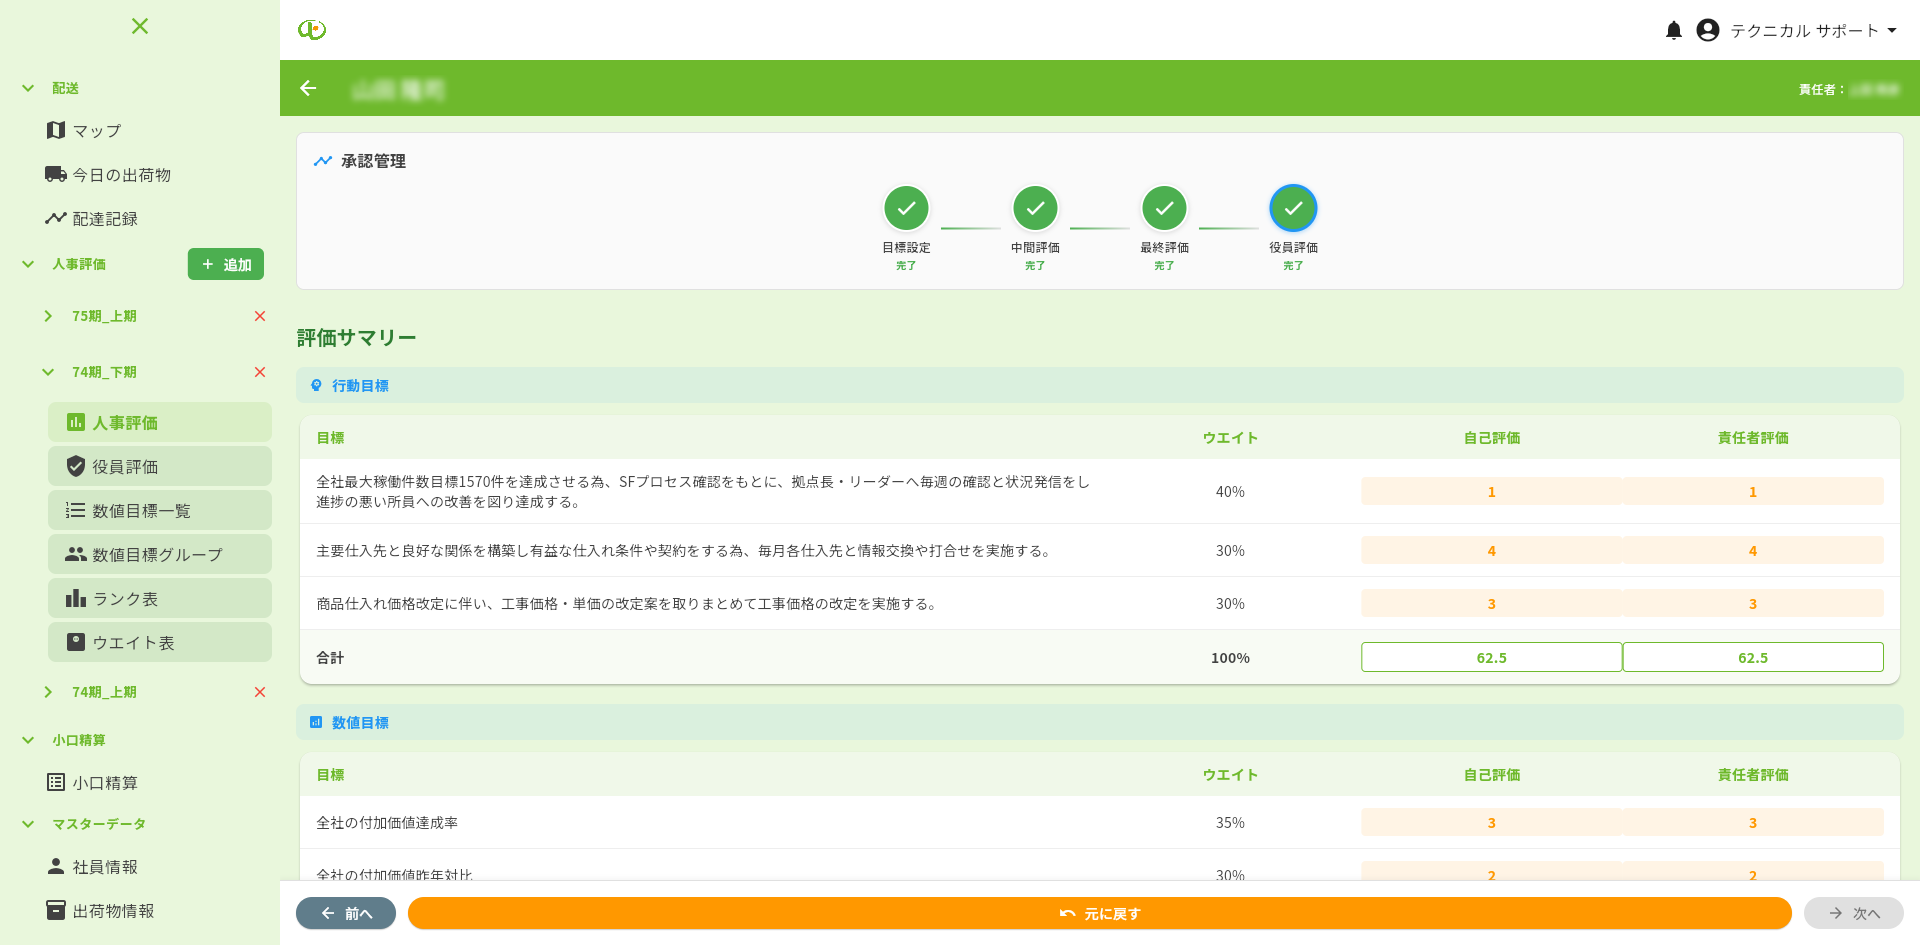The image size is (1920, 945).
Task: Click the back arrow in green header
Action: pyautogui.click(x=308, y=89)
